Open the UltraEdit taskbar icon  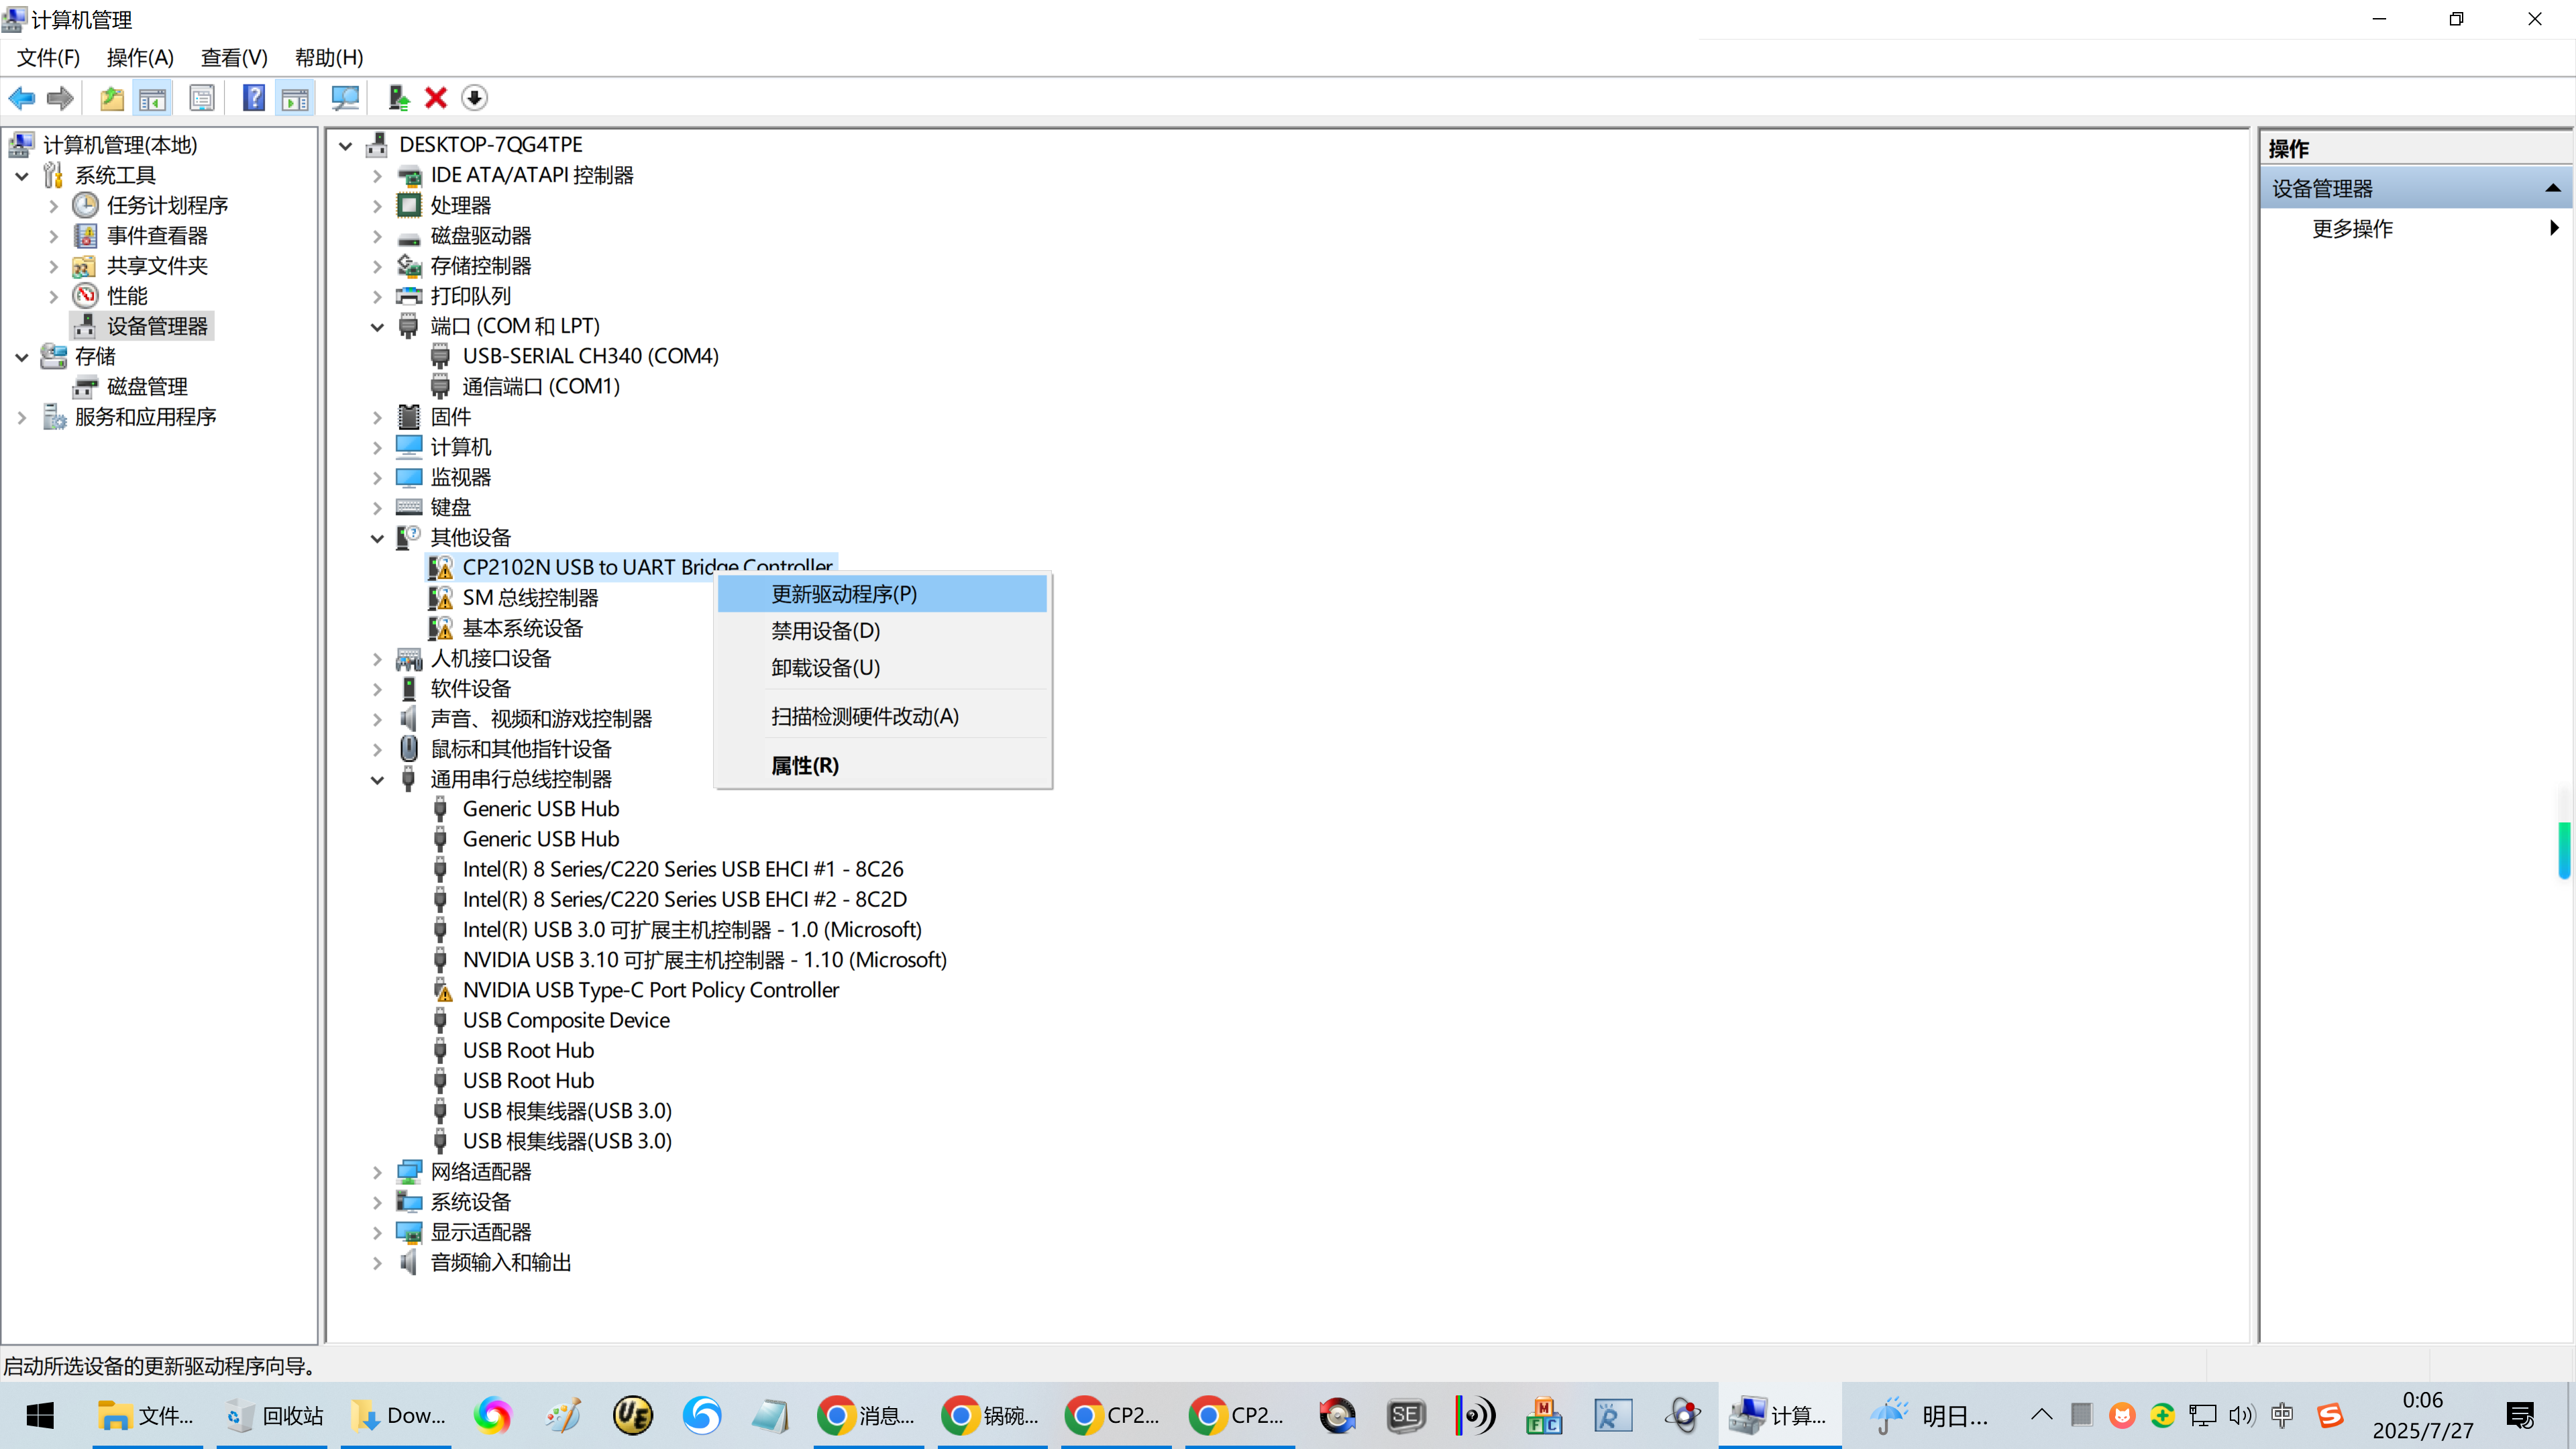tap(633, 1416)
